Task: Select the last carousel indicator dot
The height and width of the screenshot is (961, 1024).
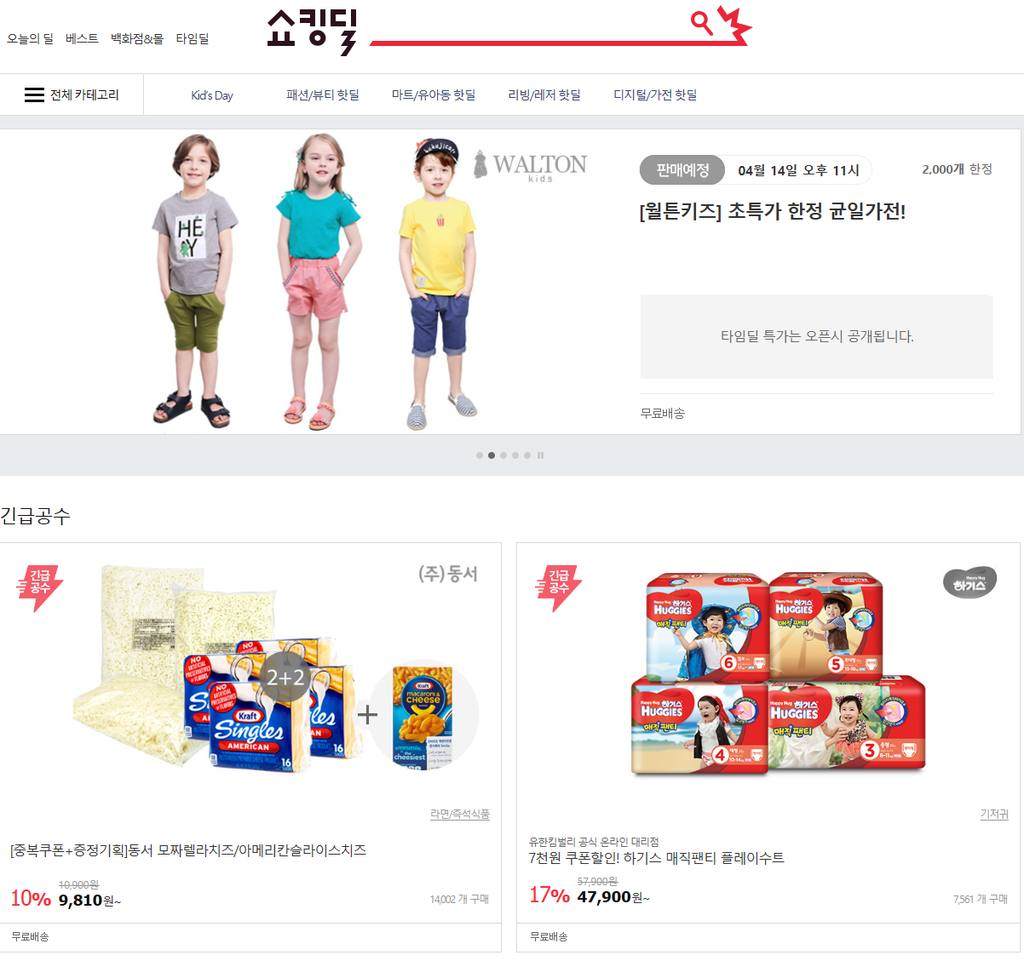Action: point(527,455)
